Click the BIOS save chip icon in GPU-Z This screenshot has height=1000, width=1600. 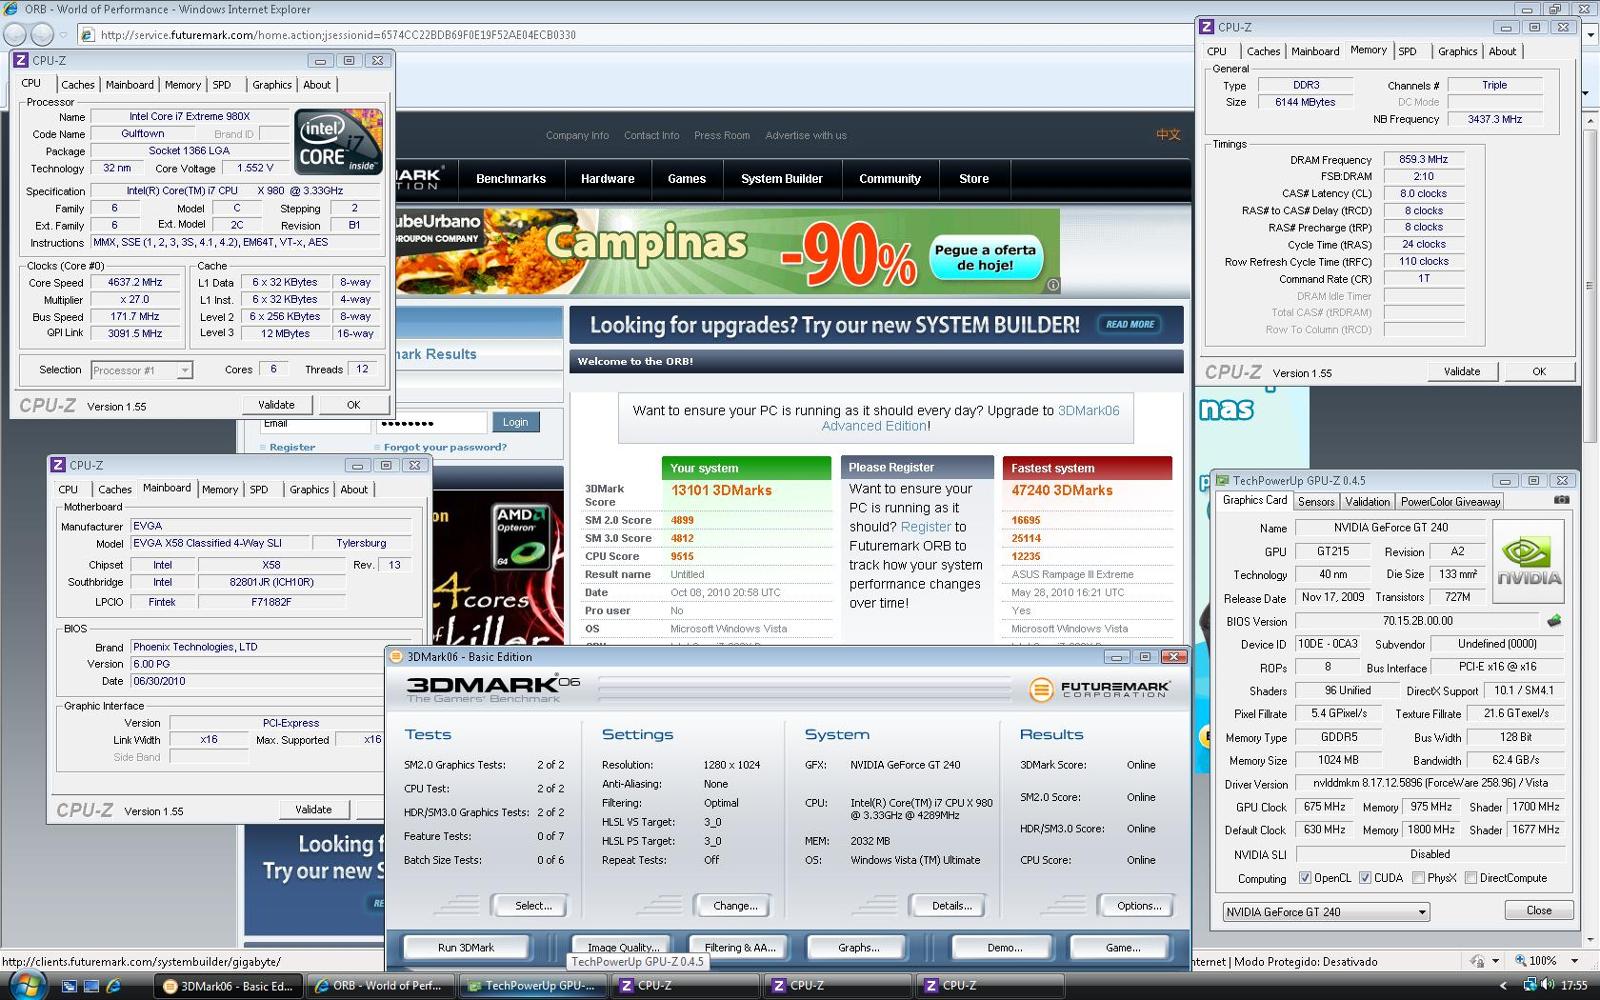pos(1554,621)
